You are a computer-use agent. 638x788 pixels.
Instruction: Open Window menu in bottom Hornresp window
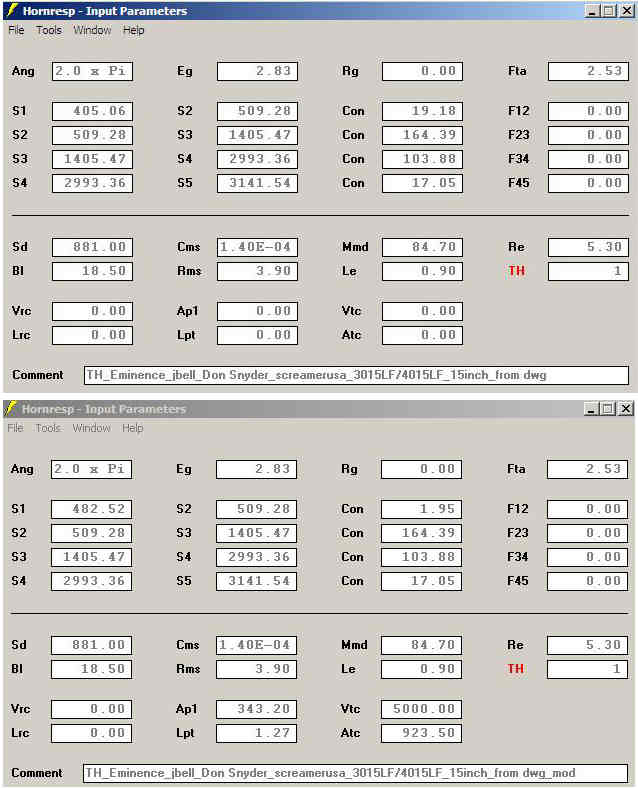(x=91, y=428)
